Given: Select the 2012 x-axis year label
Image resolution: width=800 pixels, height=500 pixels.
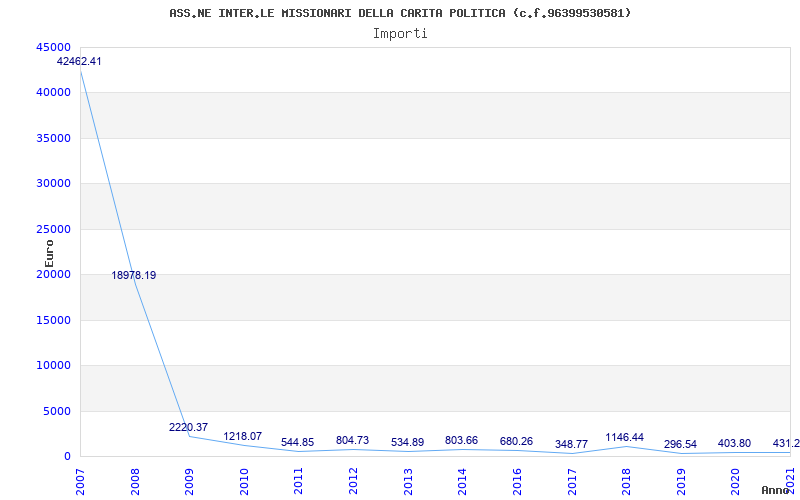Looking at the screenshot, I should click(353, 481).
